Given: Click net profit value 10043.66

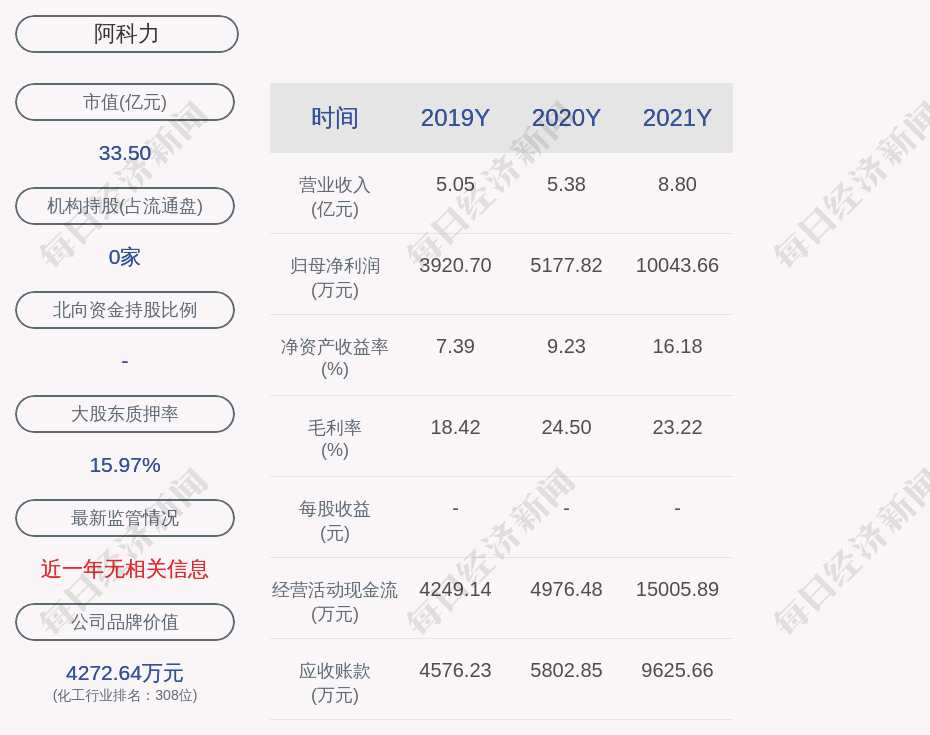Looking at the screenshot, I should (677, 265).
